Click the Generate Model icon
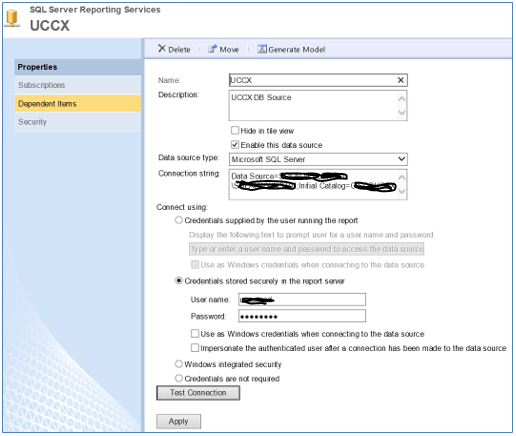Viewport: 516px width, 436px height. pos(262,49)
